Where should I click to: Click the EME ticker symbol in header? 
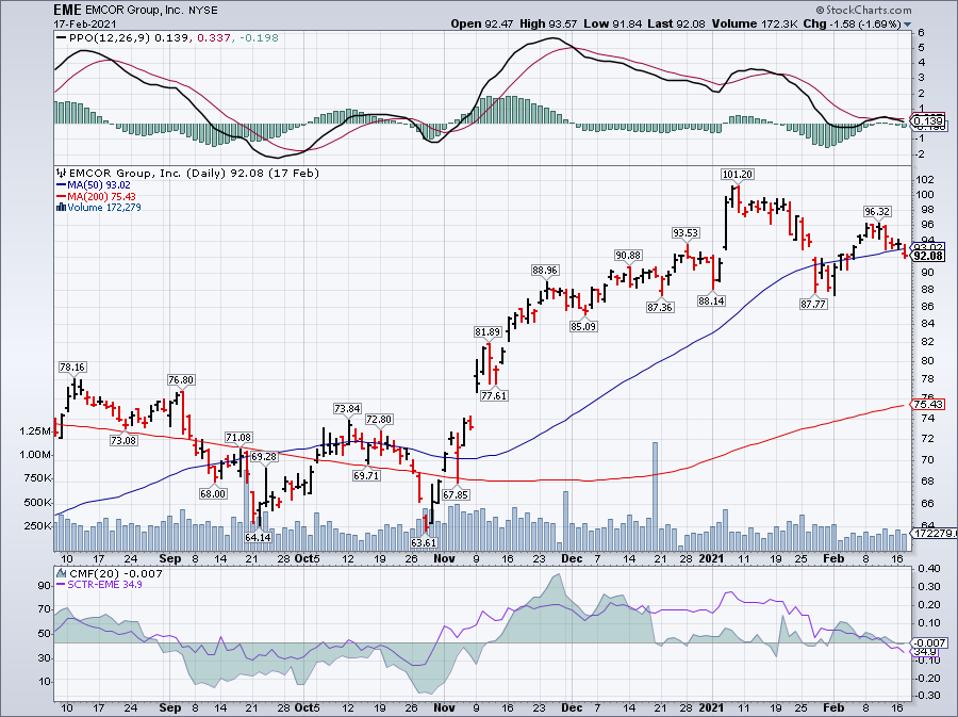tap(66, 10)
